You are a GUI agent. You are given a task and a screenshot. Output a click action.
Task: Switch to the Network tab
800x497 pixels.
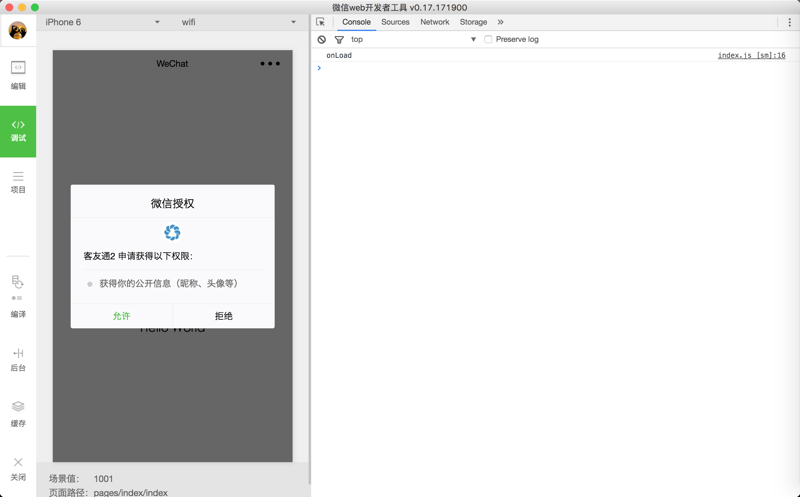click(x=435, y=22)
